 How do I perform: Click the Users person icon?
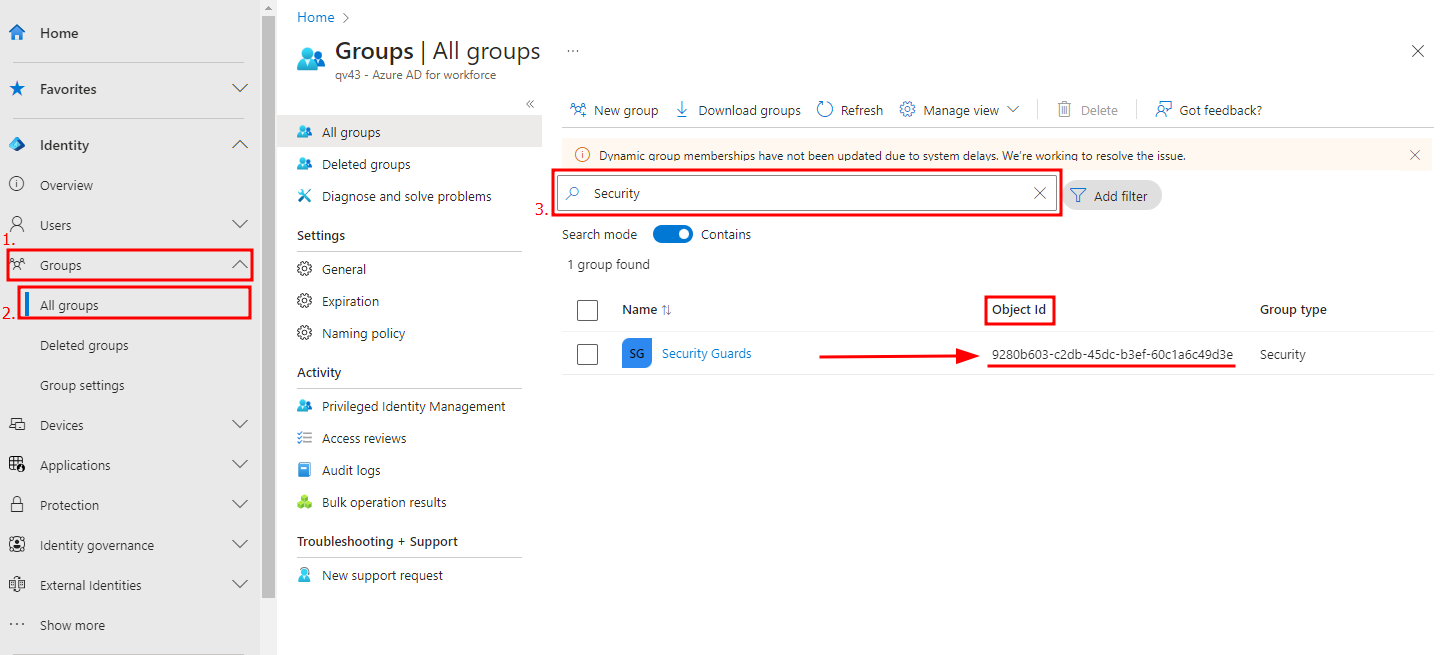tap(17, 225)
